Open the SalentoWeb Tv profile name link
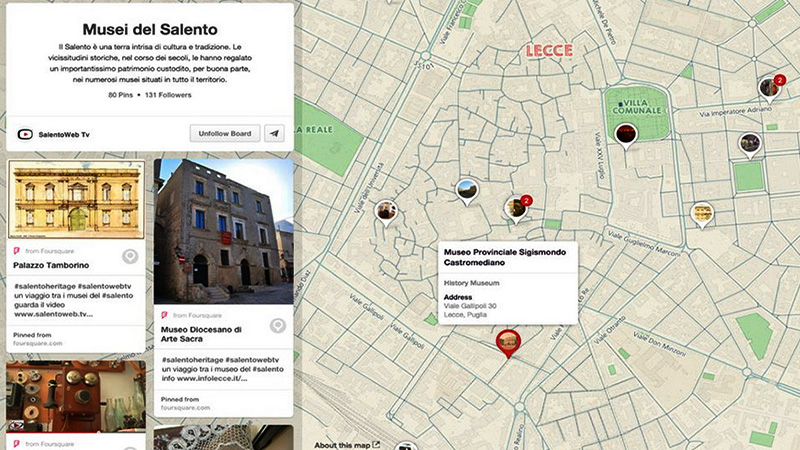The height and width of the screenshot is (450, 800). [x=64, y=135]
